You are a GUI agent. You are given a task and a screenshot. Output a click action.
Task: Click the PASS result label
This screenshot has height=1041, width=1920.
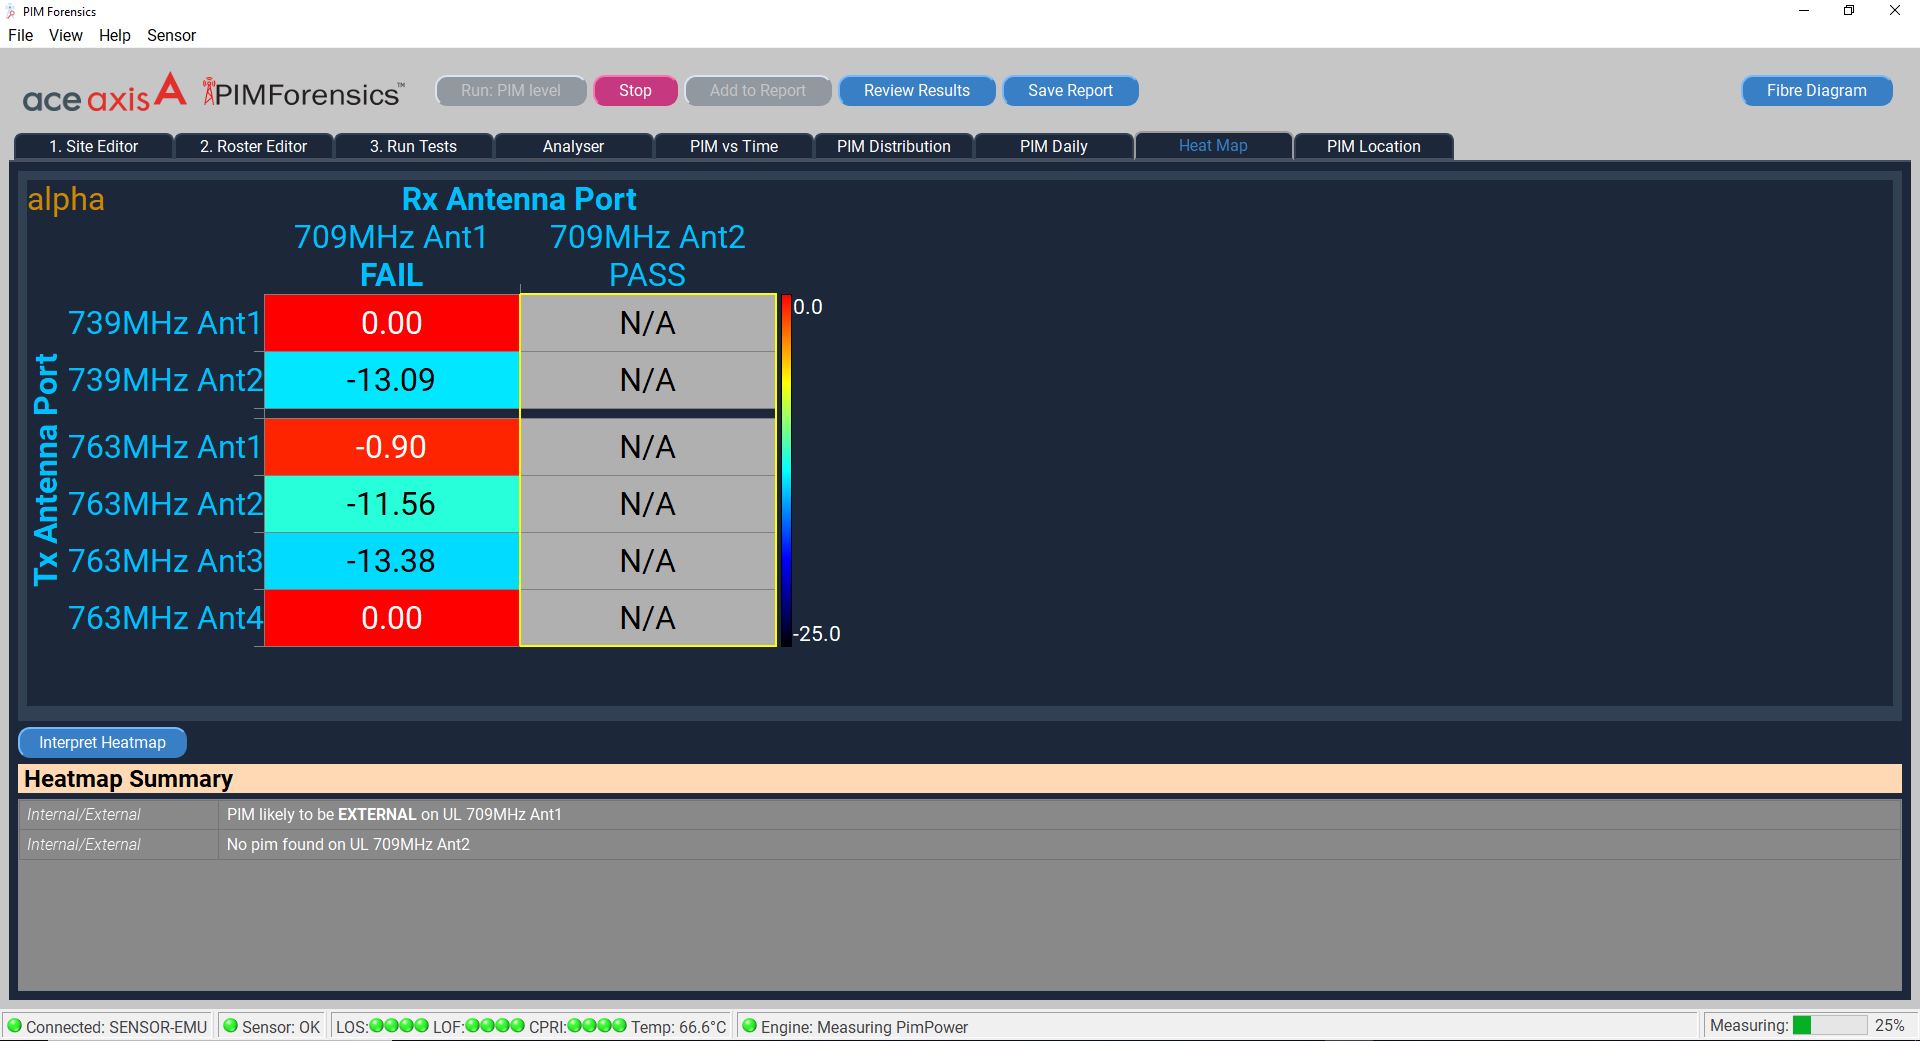[648, 275]
